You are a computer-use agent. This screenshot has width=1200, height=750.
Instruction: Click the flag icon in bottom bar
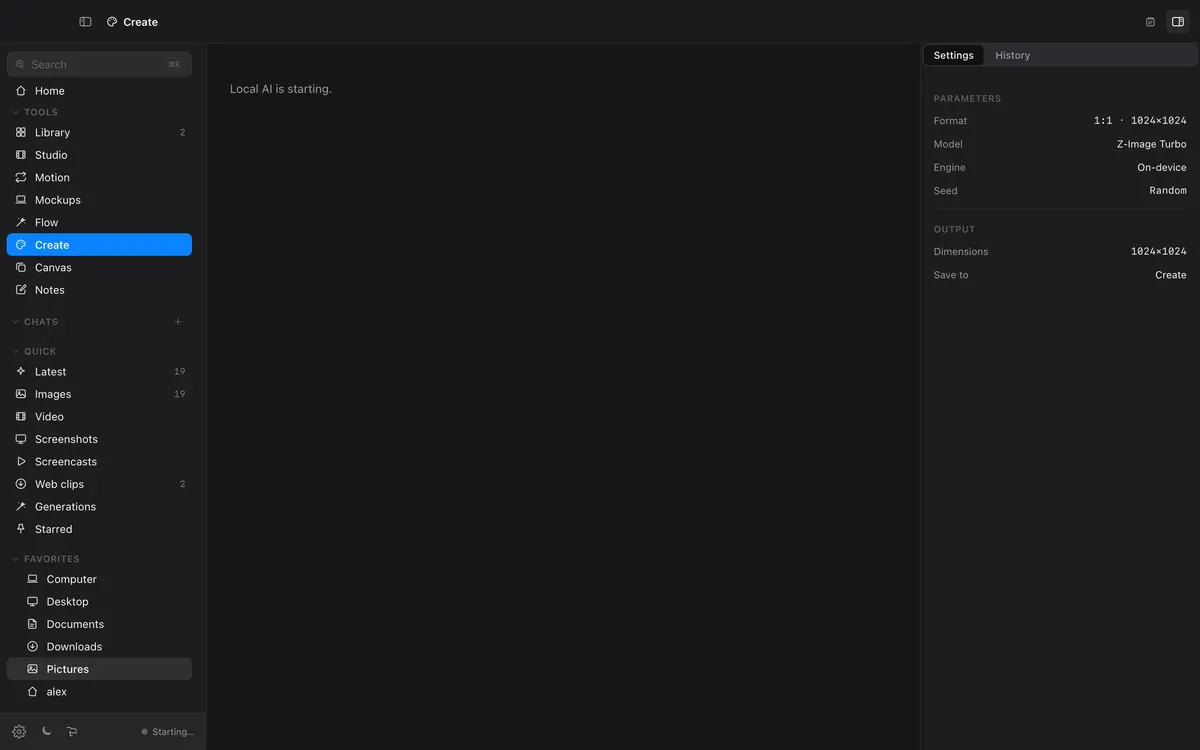pyautogui.click(x=72, y=731)
